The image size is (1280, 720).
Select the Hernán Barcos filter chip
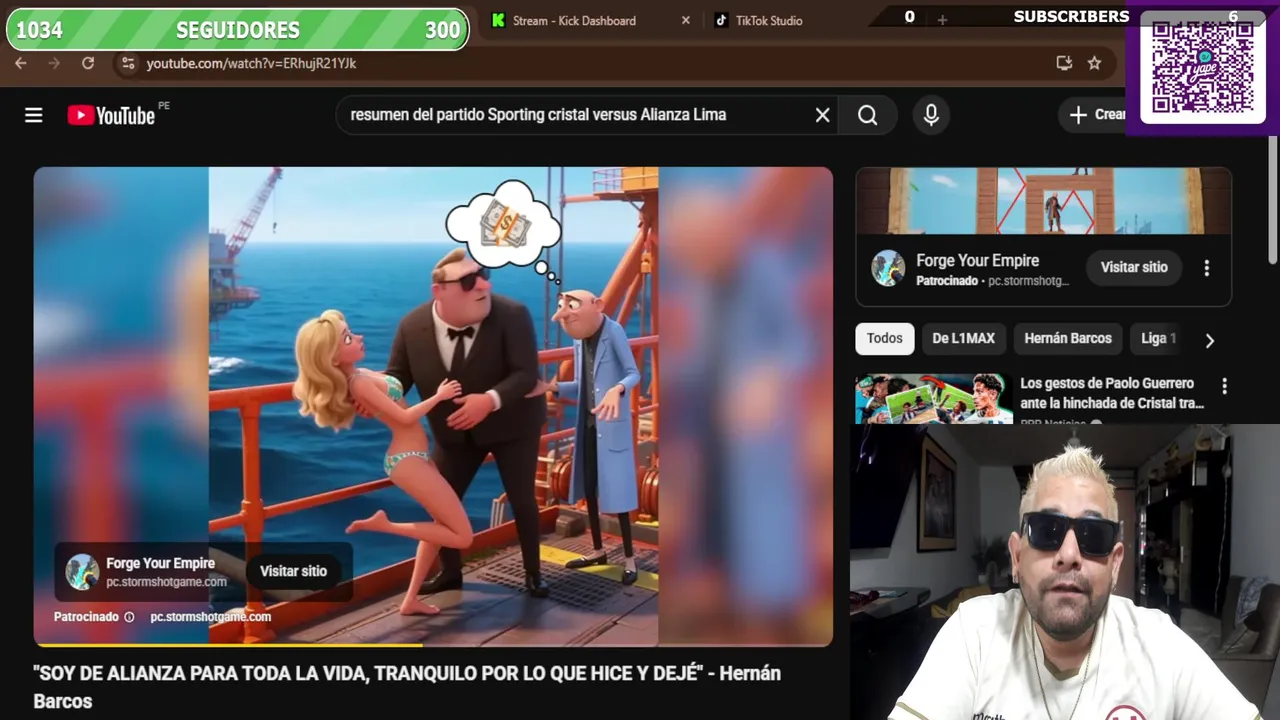click(1068, 338)
